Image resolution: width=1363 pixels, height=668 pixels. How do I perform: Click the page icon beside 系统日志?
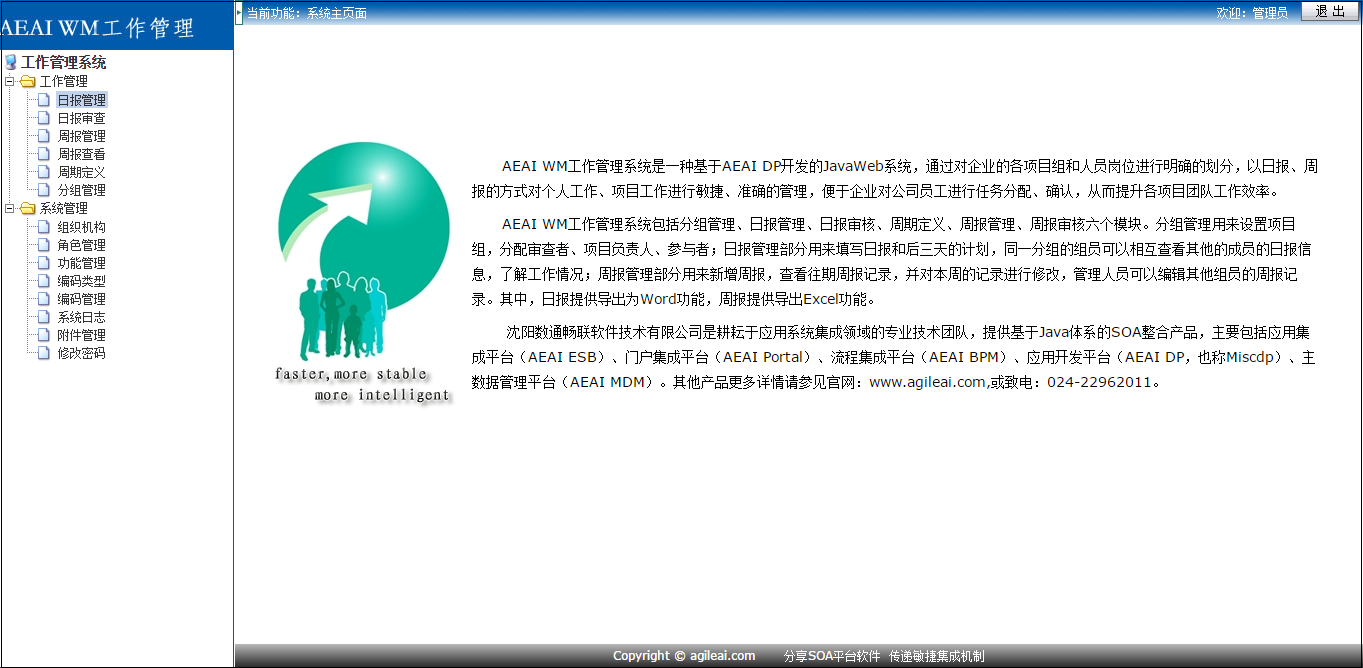[x=44, y=317]
